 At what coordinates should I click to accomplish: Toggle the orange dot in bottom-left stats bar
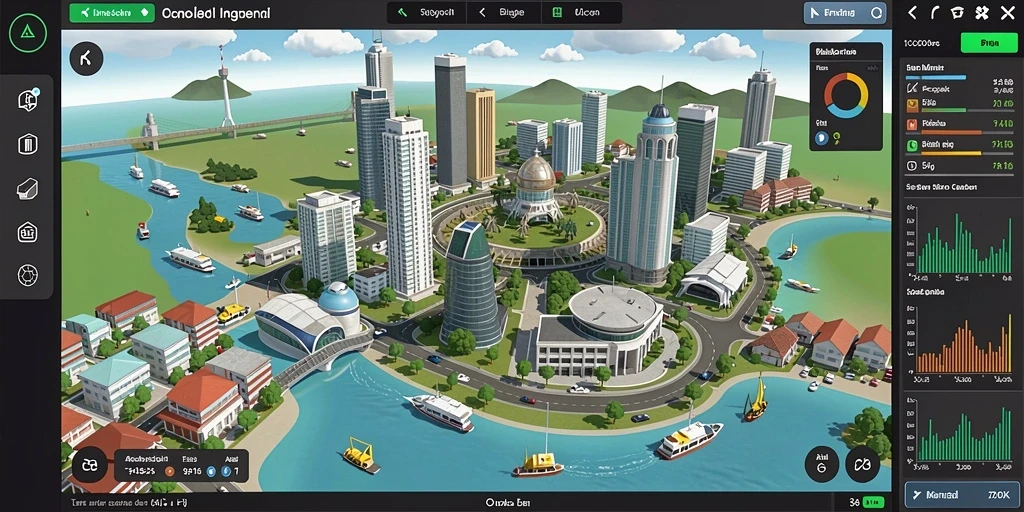[169, 471]
